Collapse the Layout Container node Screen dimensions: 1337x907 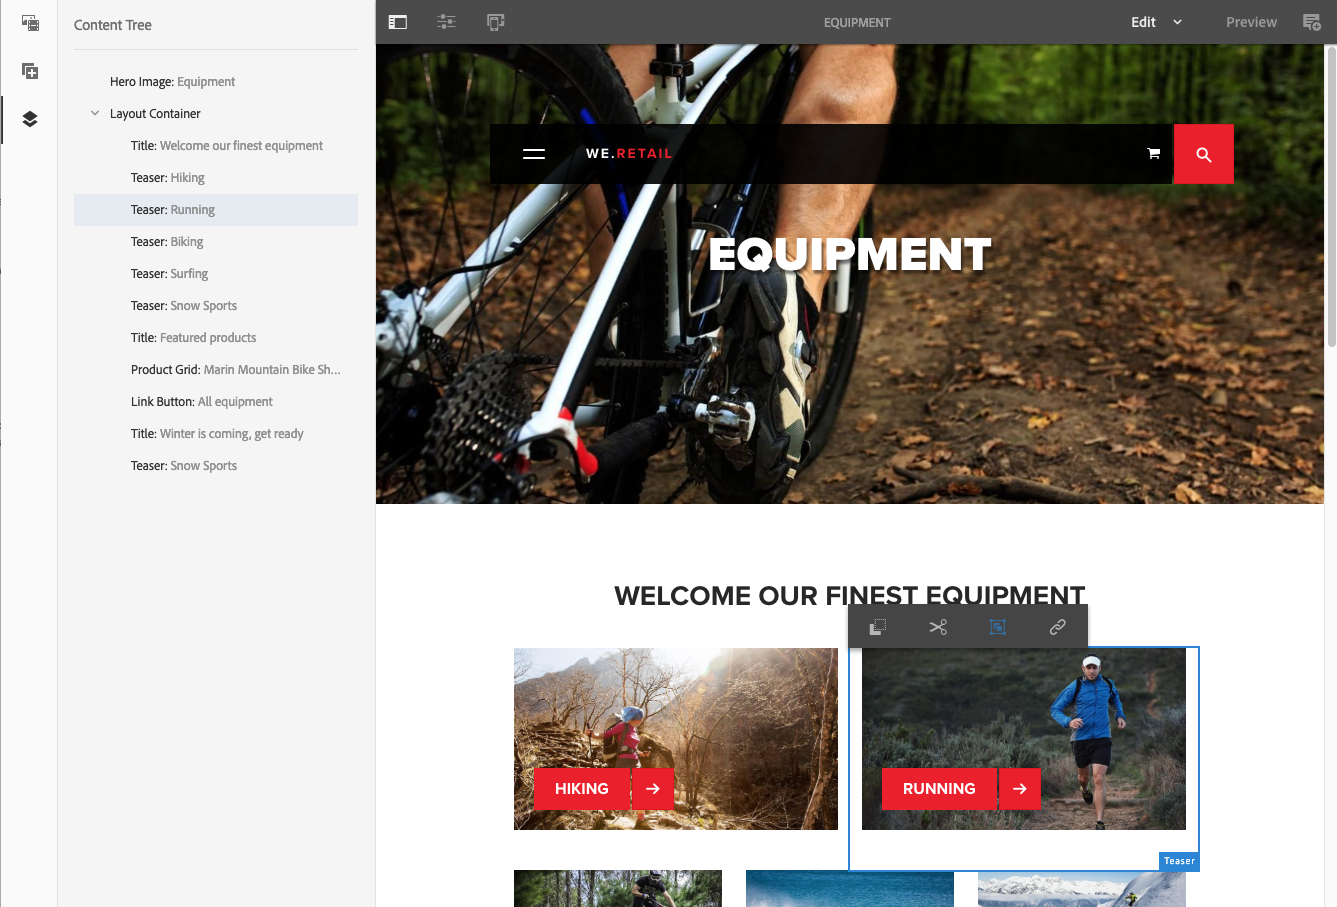95,113
